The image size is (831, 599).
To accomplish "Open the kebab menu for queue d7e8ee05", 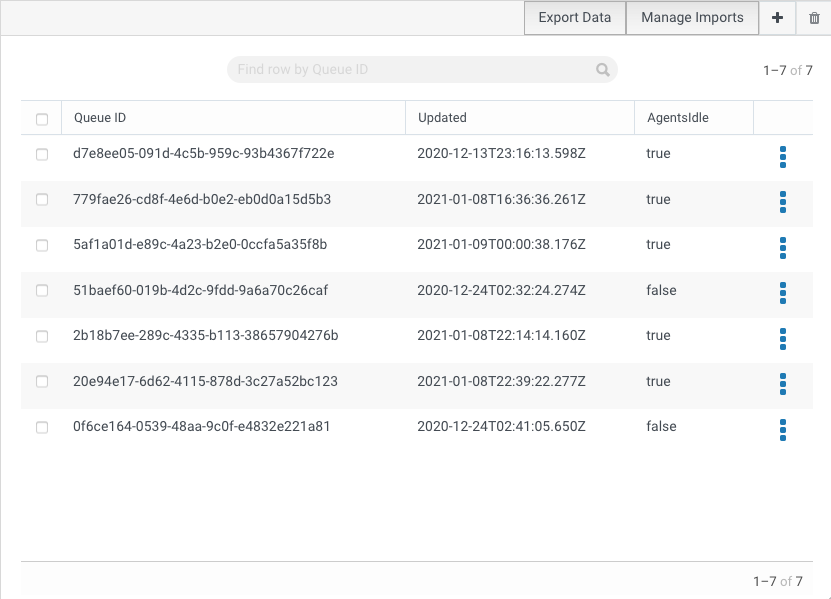I will click(x=782, y=157).
